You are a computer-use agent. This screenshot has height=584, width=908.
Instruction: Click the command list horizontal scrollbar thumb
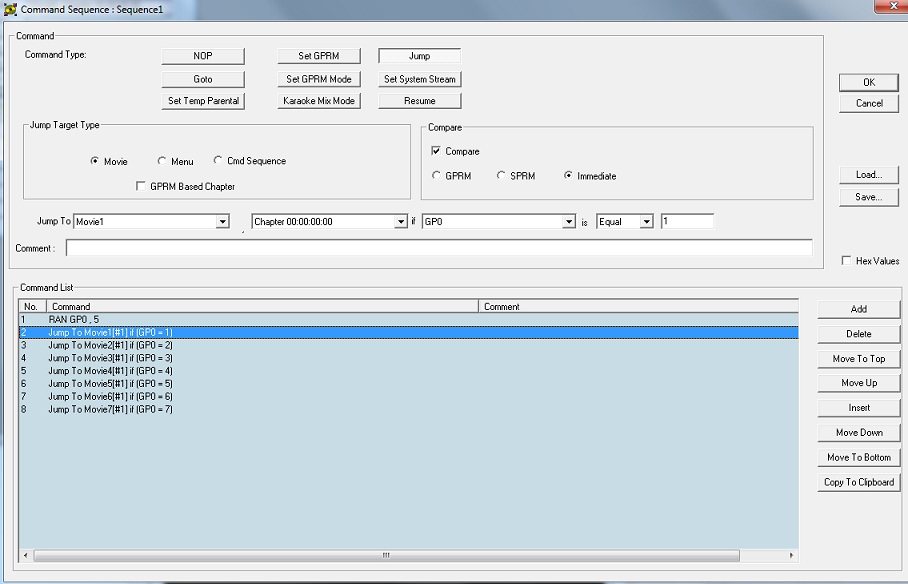pos(386,555)
